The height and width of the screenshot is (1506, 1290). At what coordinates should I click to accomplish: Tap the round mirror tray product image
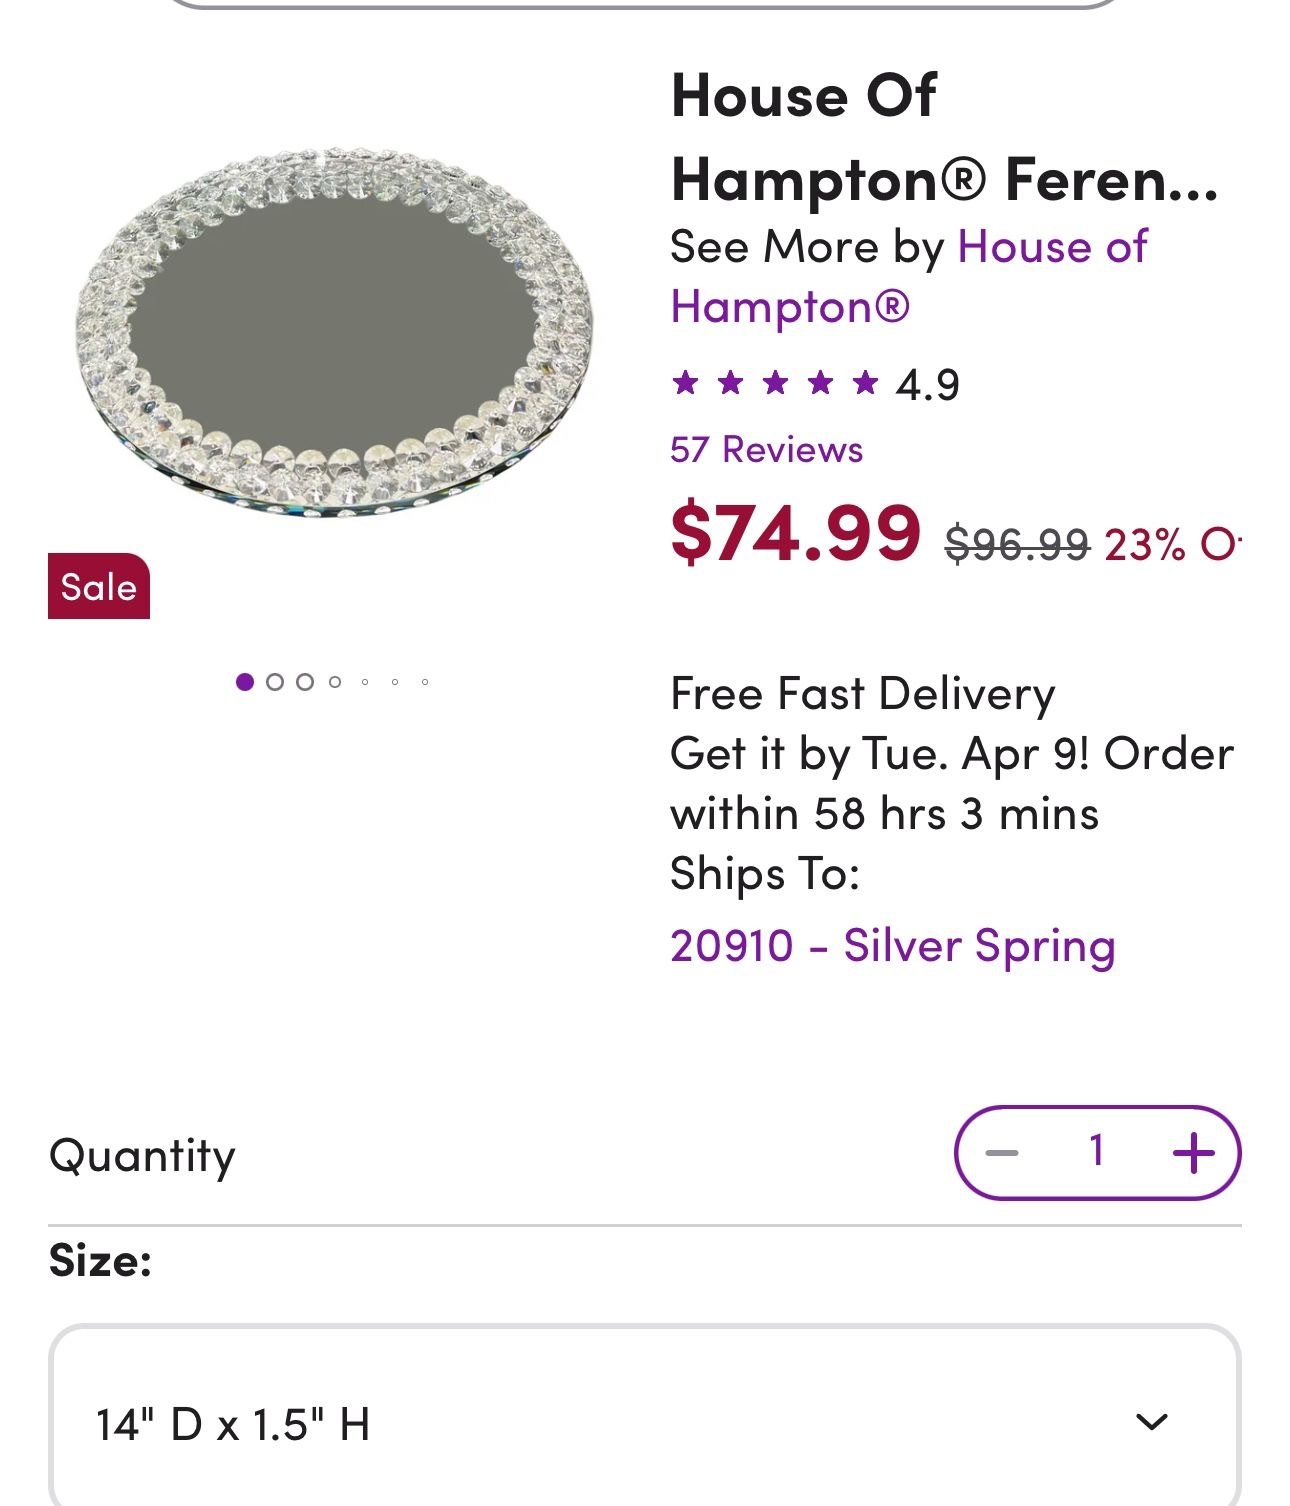click(x=334, y=332)
